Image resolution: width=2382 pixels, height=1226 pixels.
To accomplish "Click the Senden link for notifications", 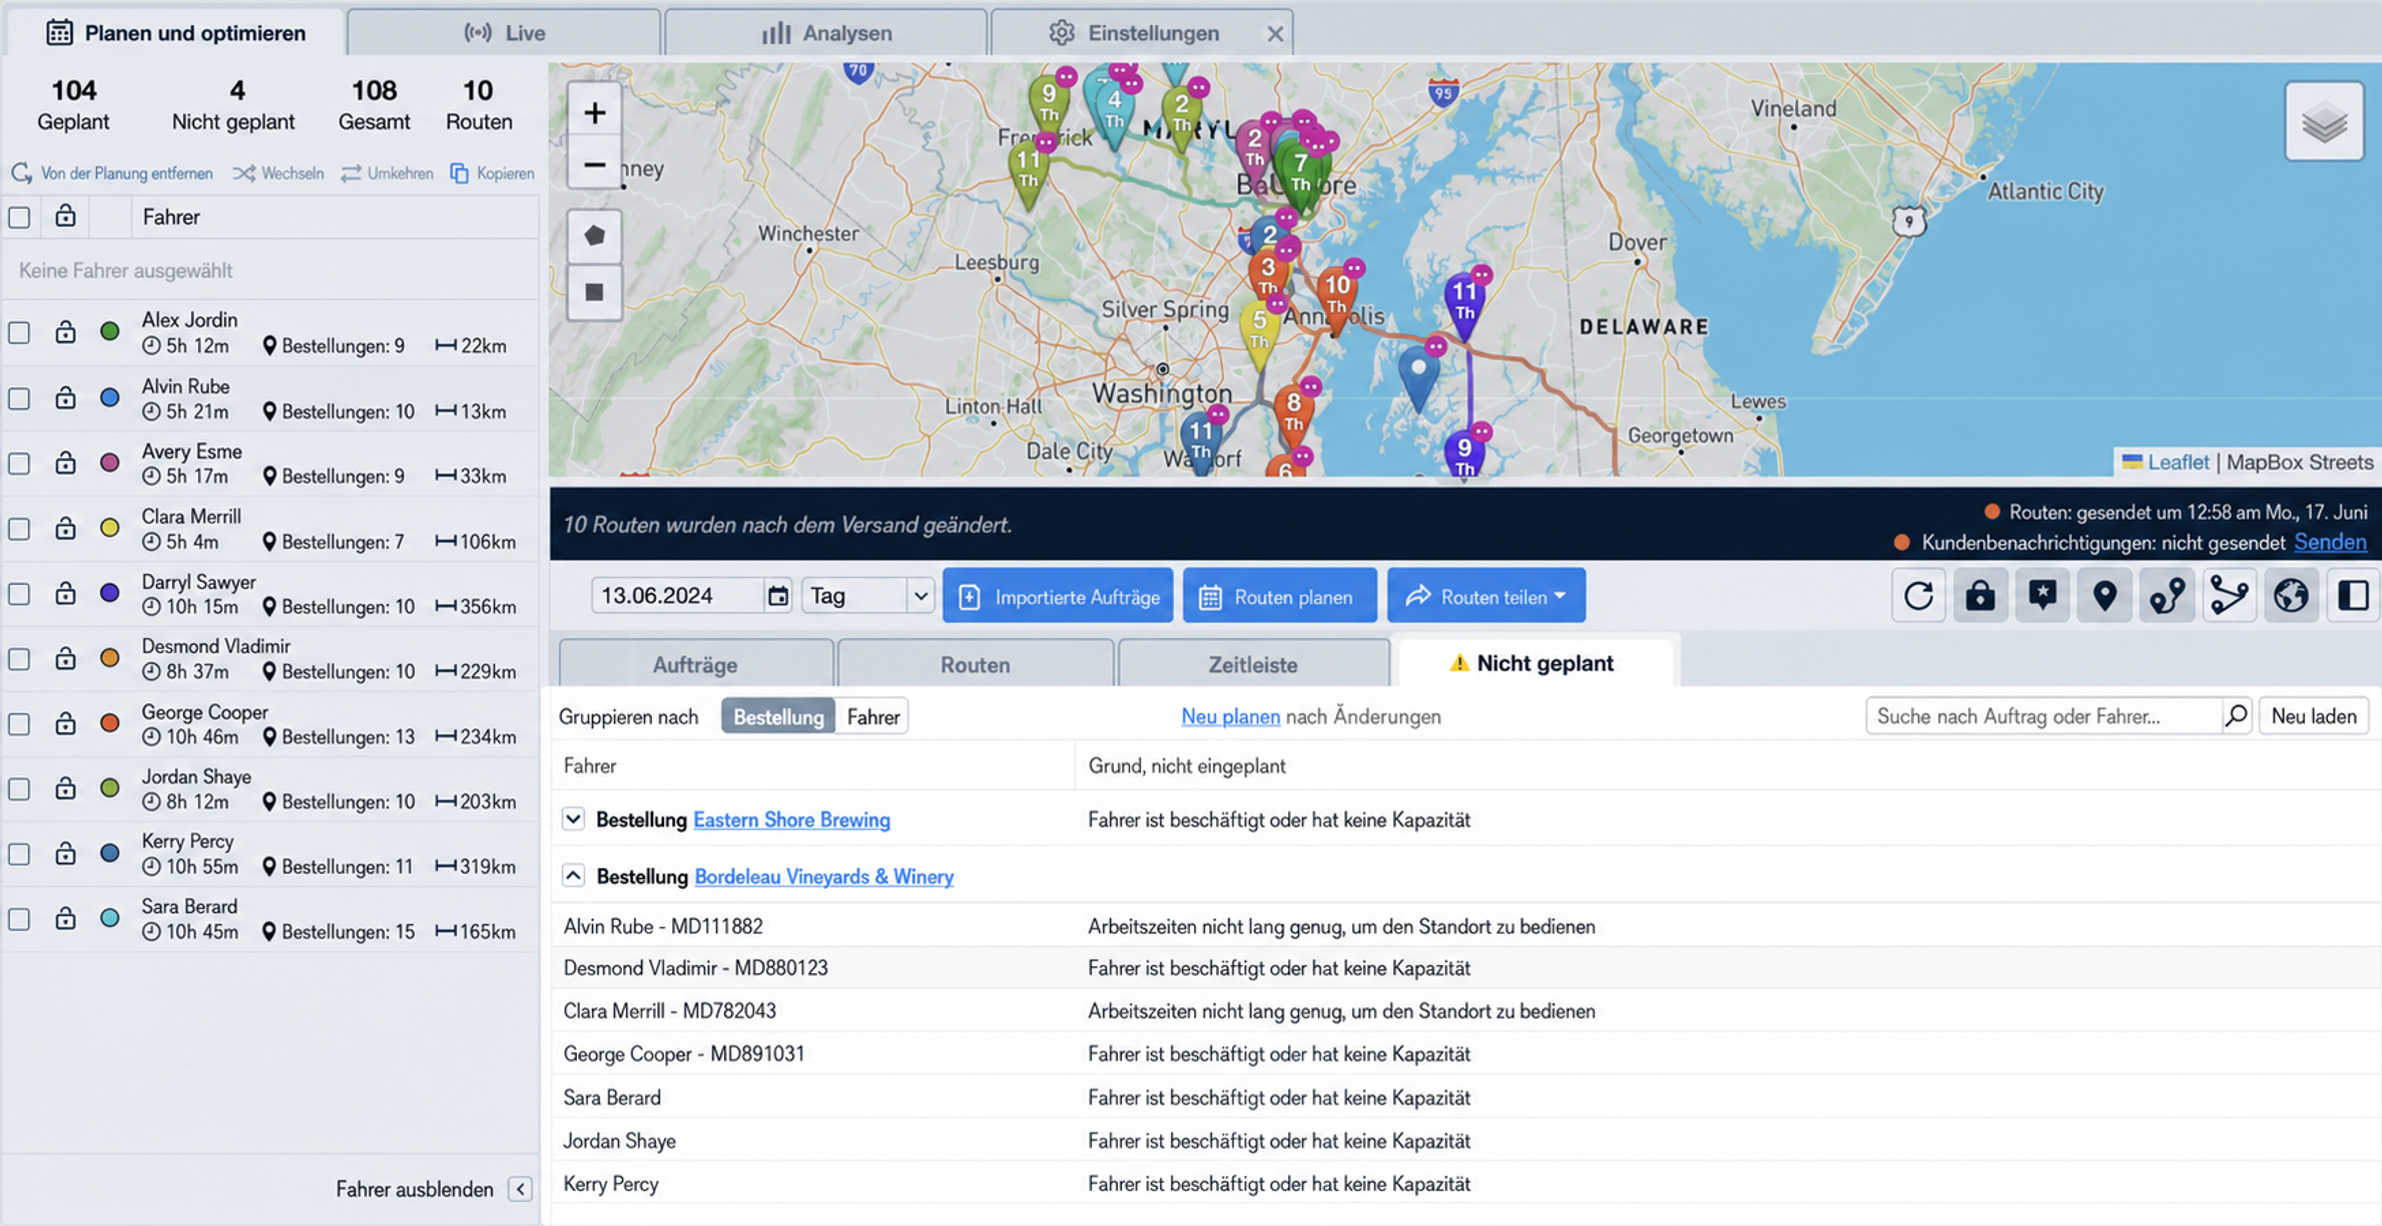I will pos(2330,542).
